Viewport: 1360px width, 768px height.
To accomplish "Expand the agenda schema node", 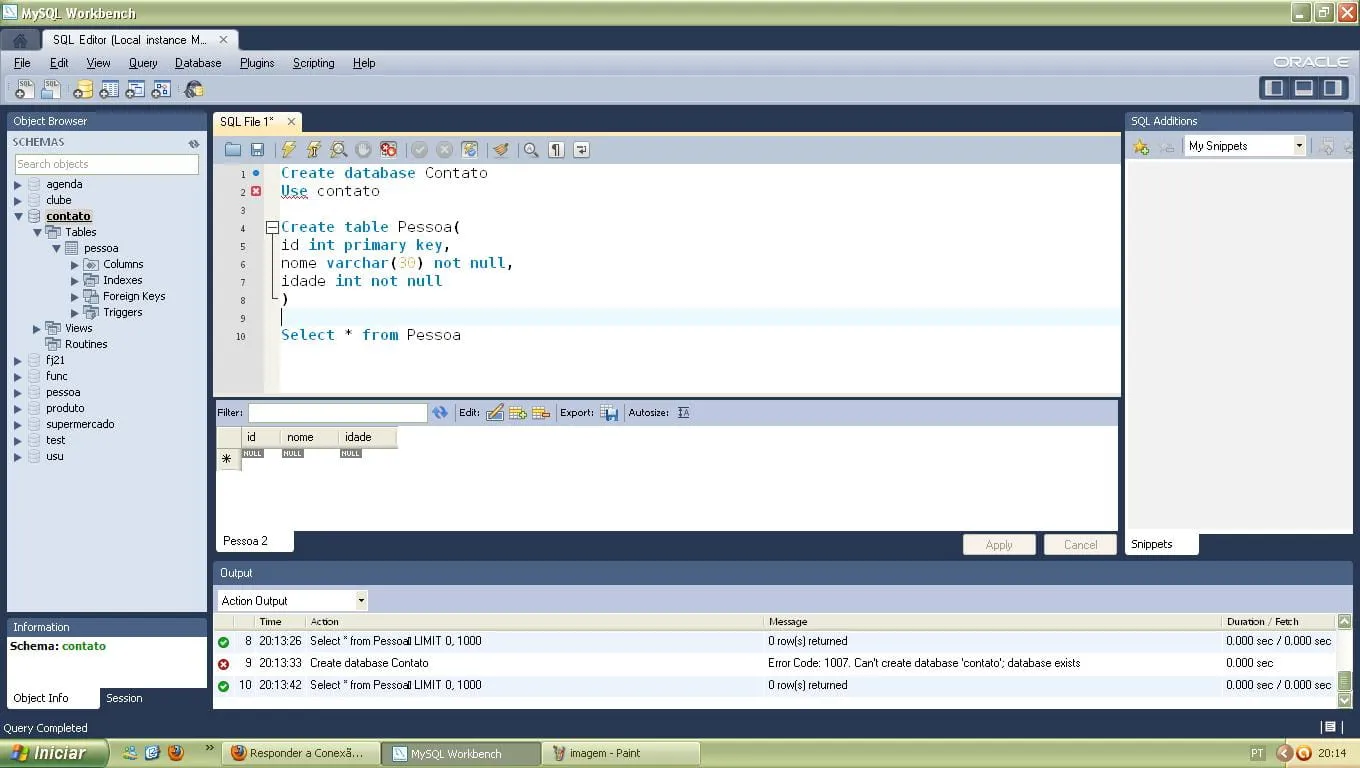I will (18, 185).
